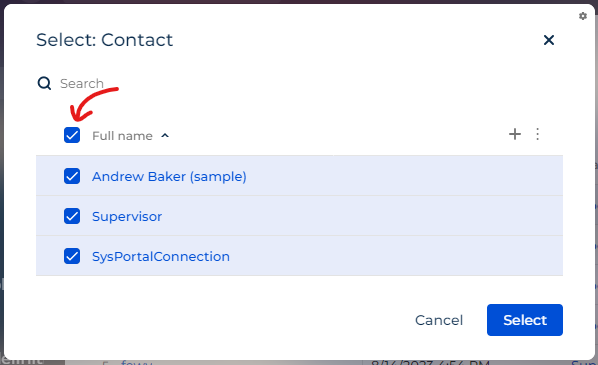Screen dimensions: 598x365
Task: Toggle the select-all checkbox beside Full name
Action: 72,135
